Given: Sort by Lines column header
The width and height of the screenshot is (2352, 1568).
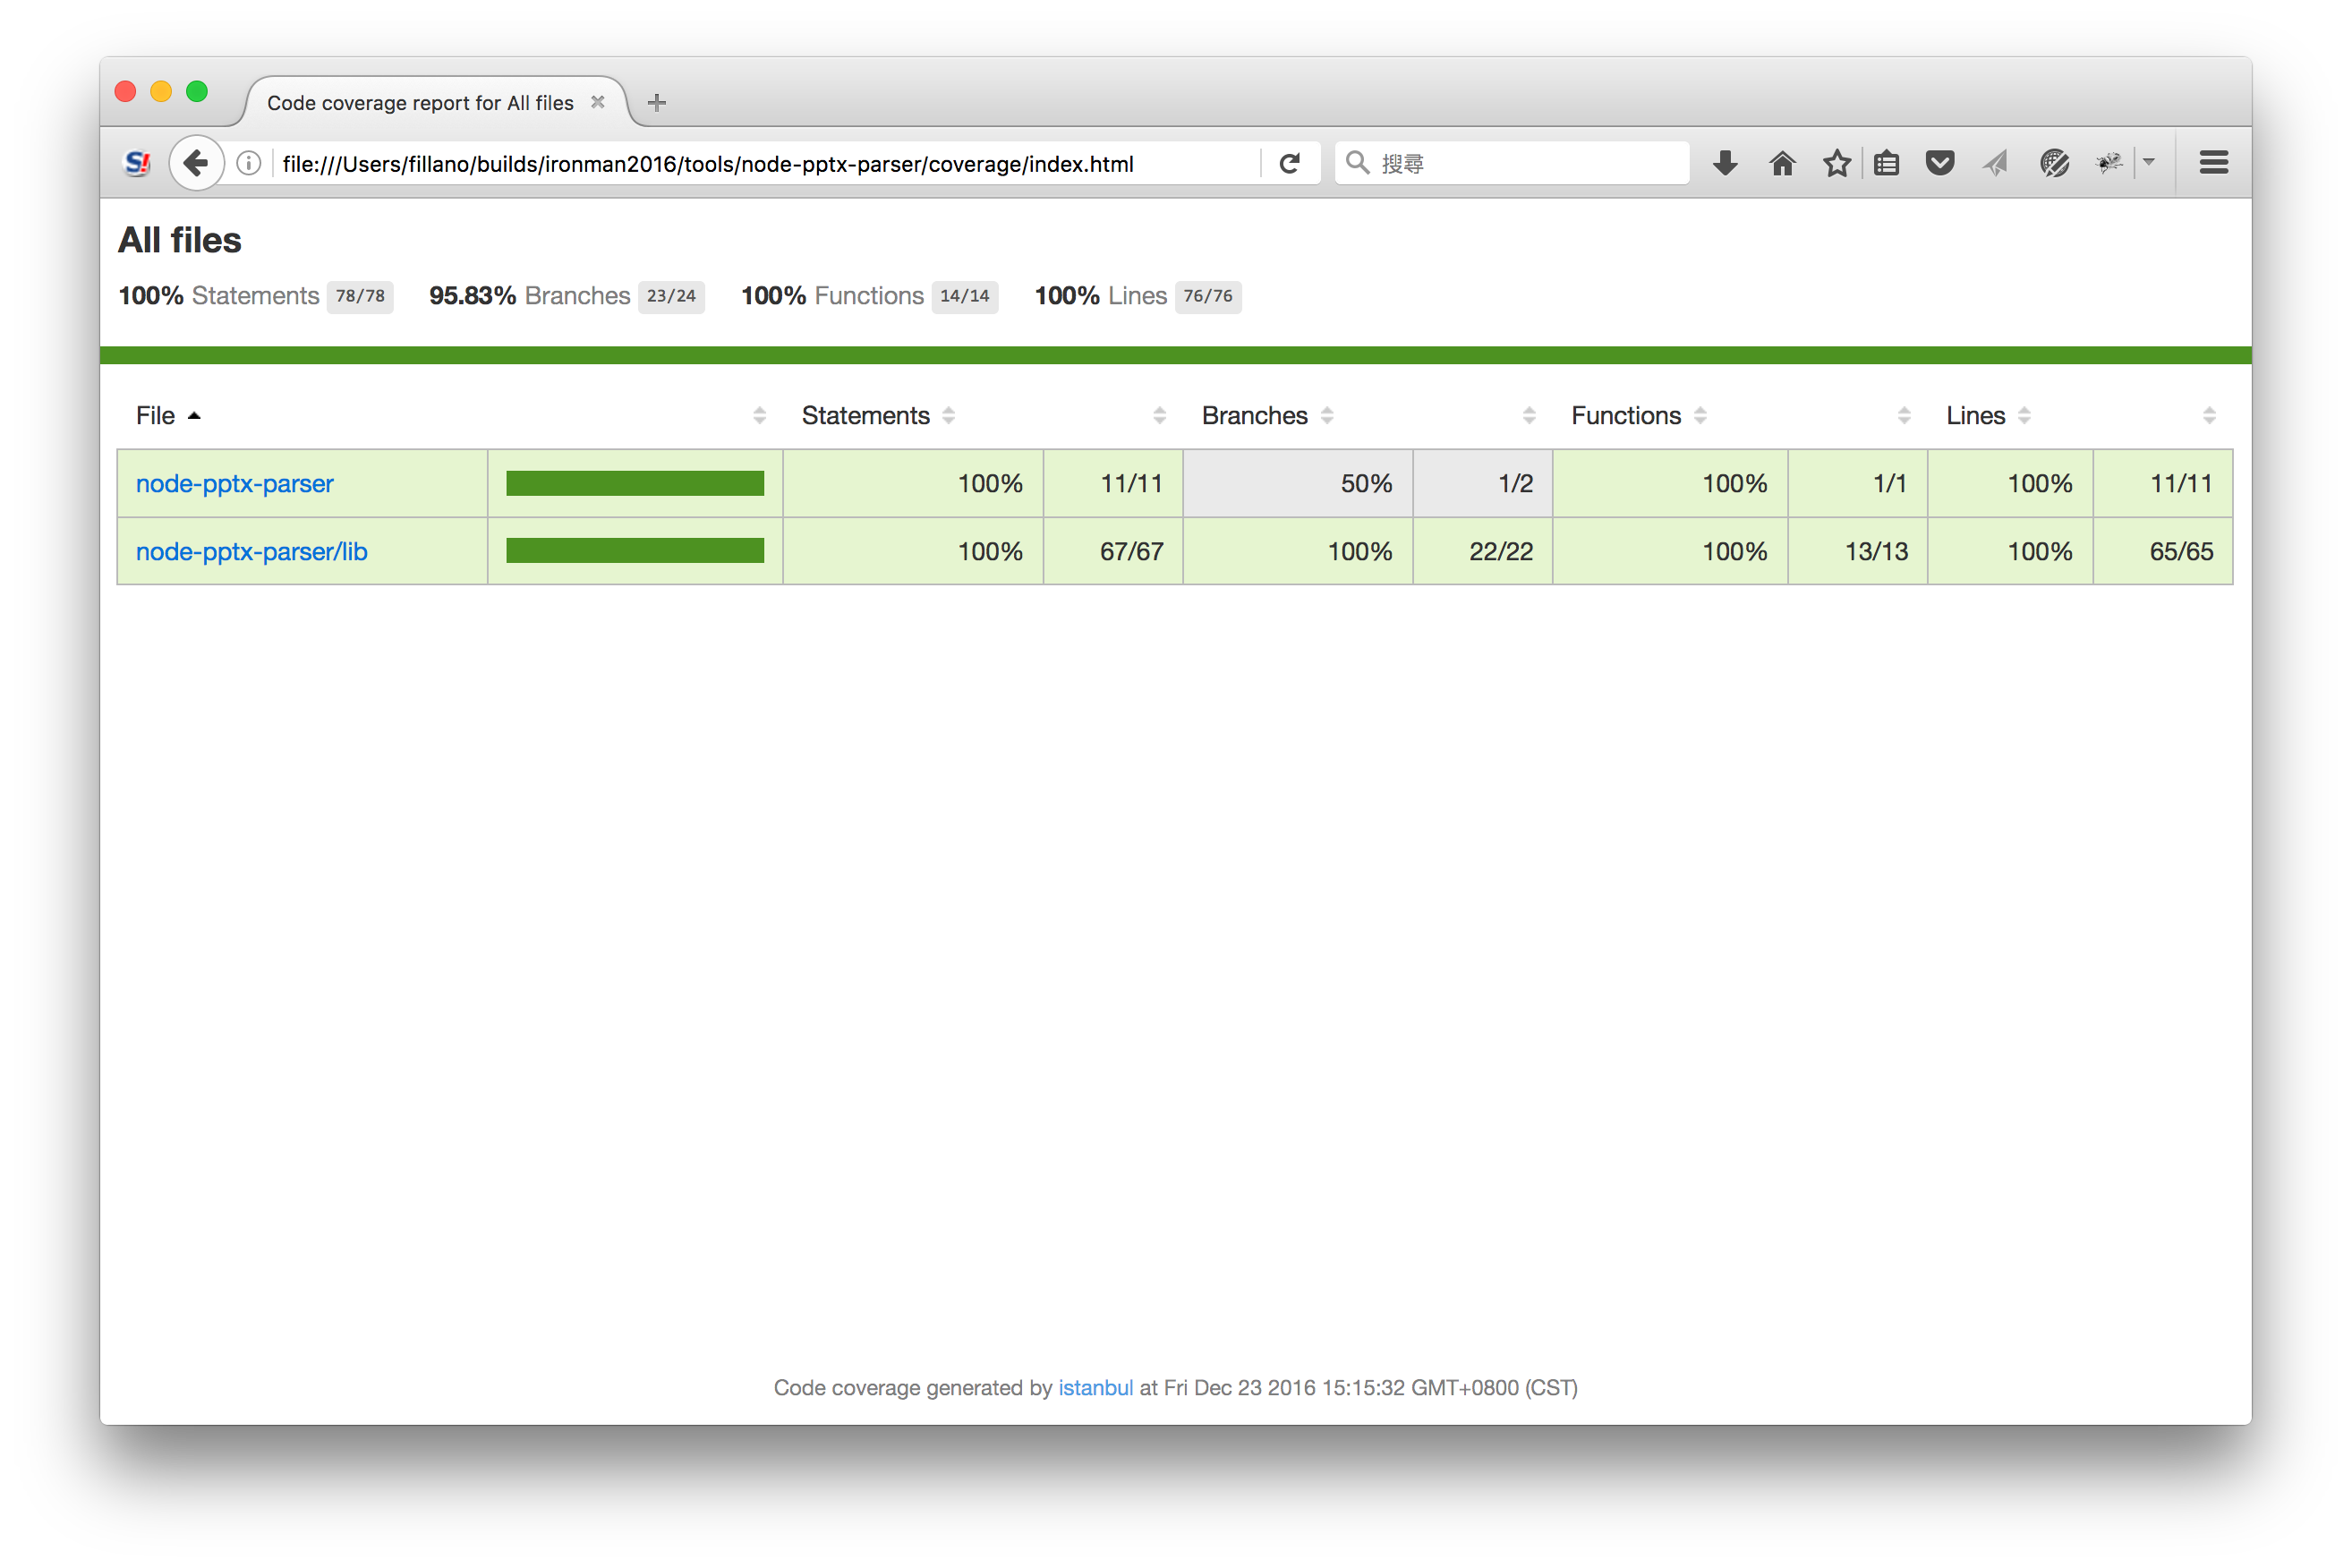Looking at the screenshot, I should (1987, 415).
